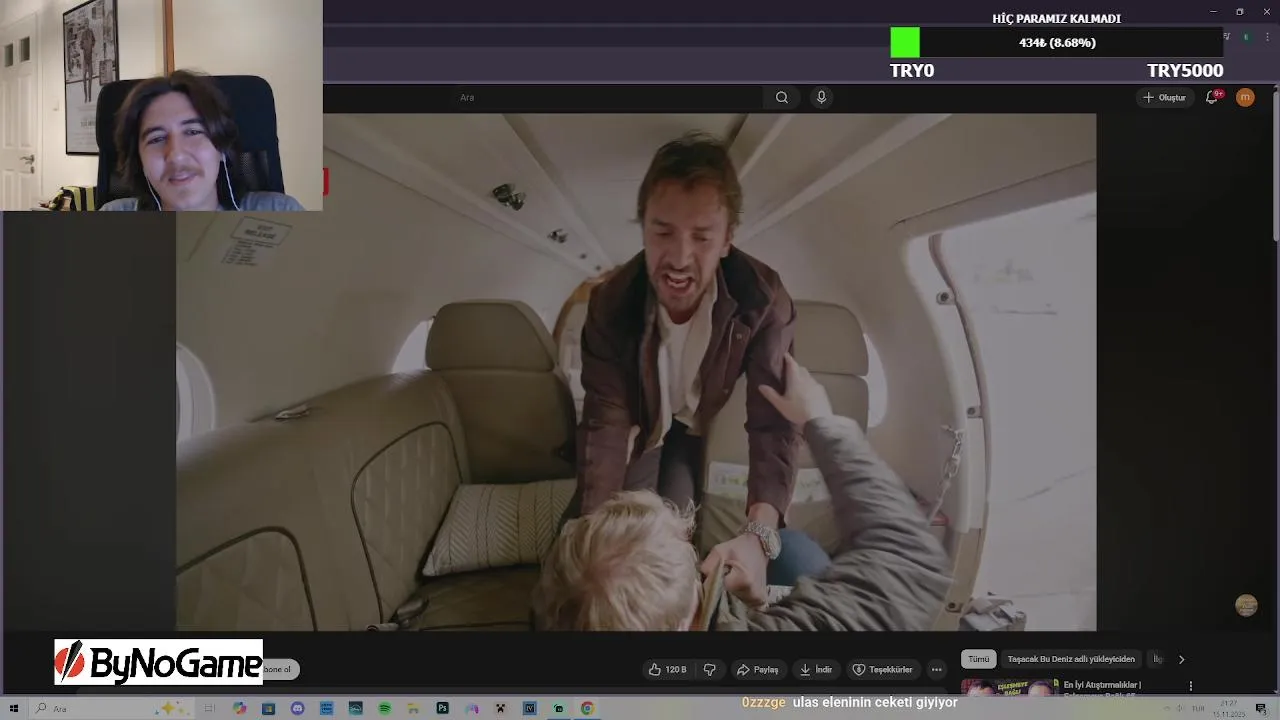Image resolution: width=1280 pixels, height=720 pixels.
Task: Open the notifications bell
Action: point(1212,97)
